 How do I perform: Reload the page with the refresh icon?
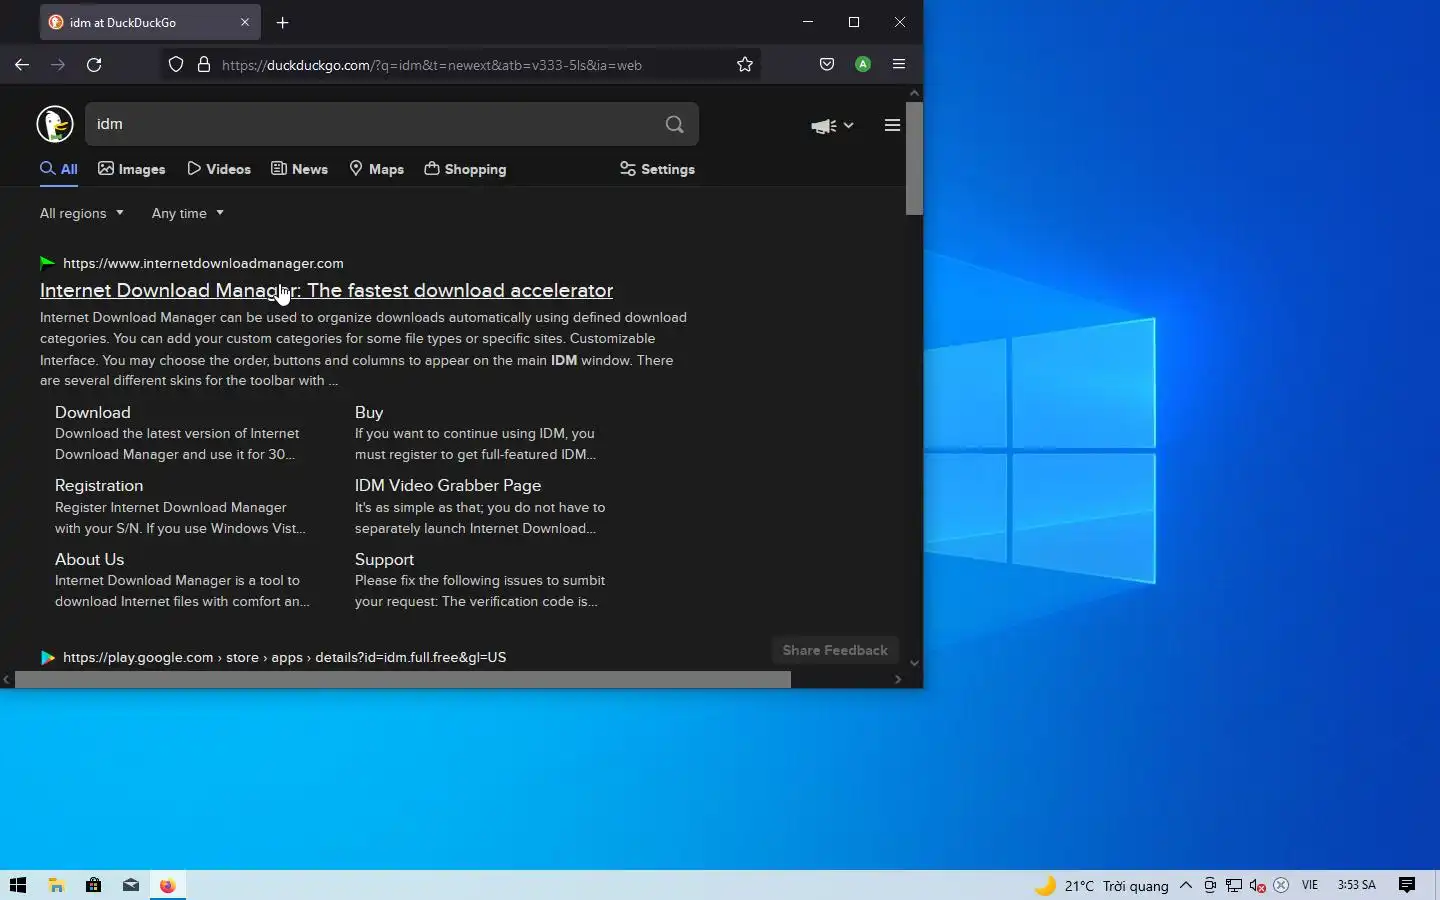94,65
